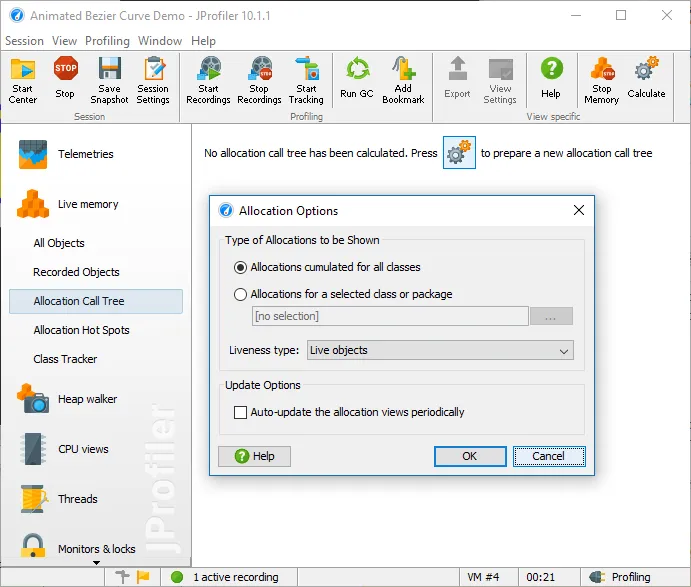Image resolution: width=691 pixels, height=587 pixels.
Task: Click the 1 active recording status text
Action: coord(236,577)
